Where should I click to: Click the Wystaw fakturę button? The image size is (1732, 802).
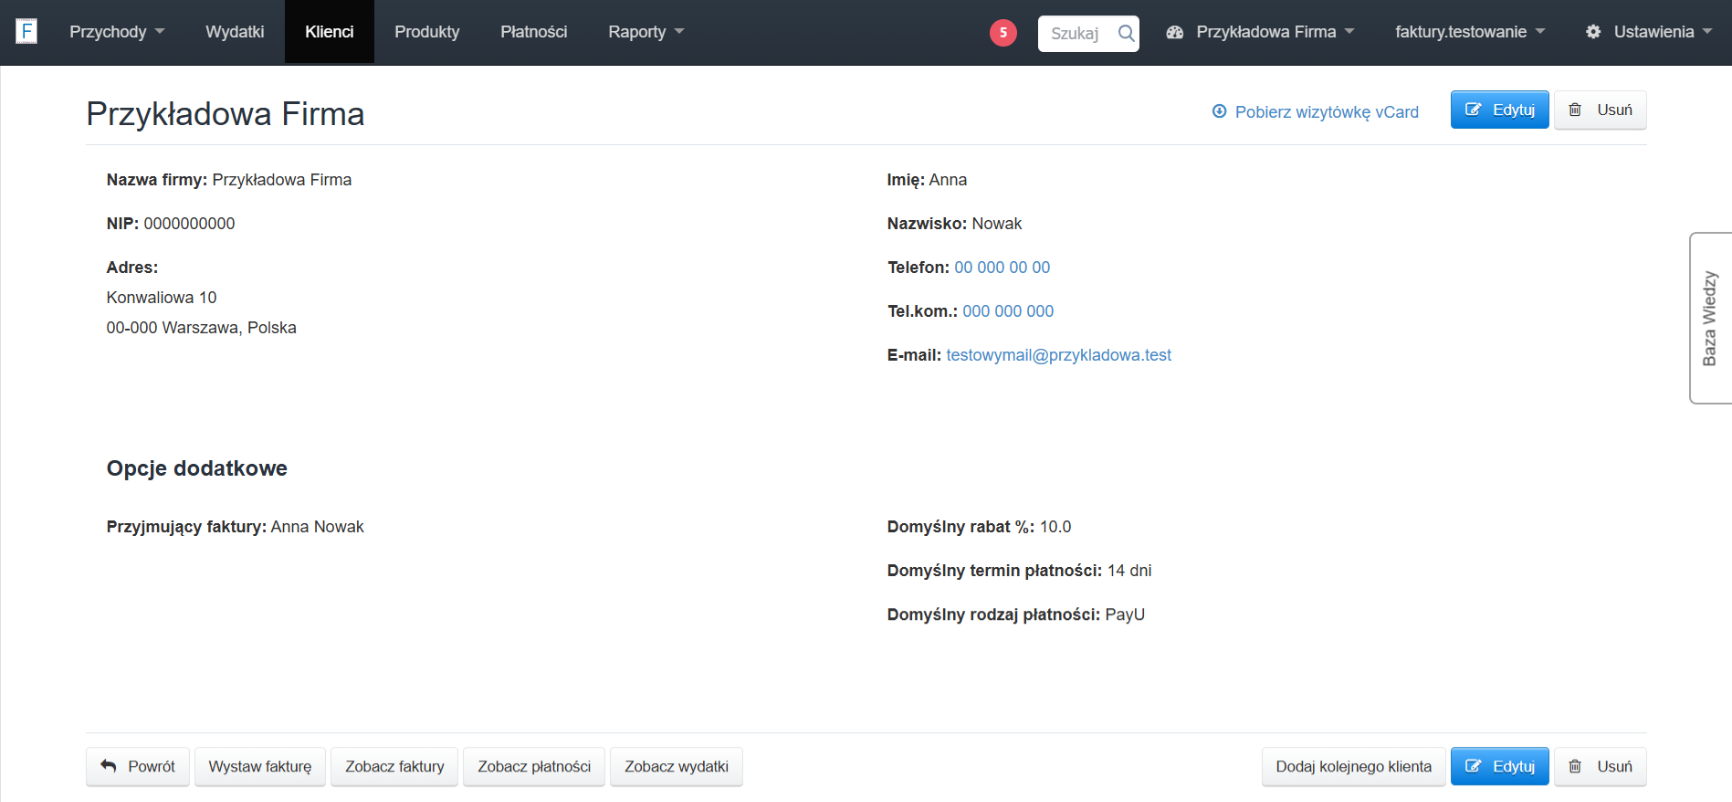click(260, 767)
